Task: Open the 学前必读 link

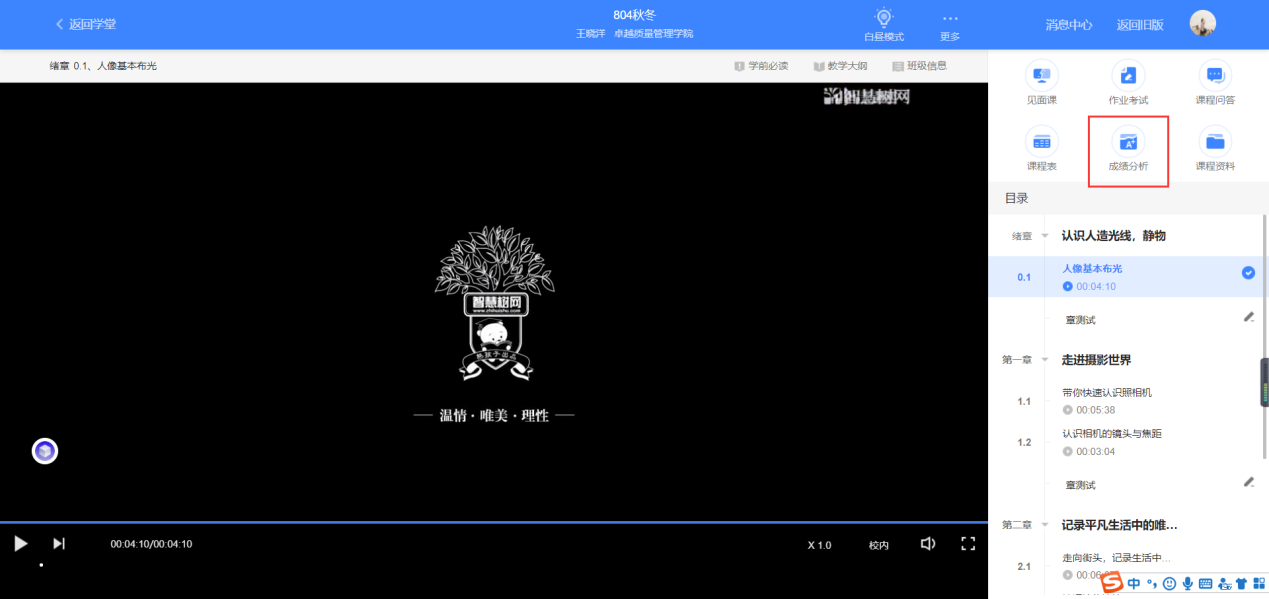Action: tap(768, 66)
